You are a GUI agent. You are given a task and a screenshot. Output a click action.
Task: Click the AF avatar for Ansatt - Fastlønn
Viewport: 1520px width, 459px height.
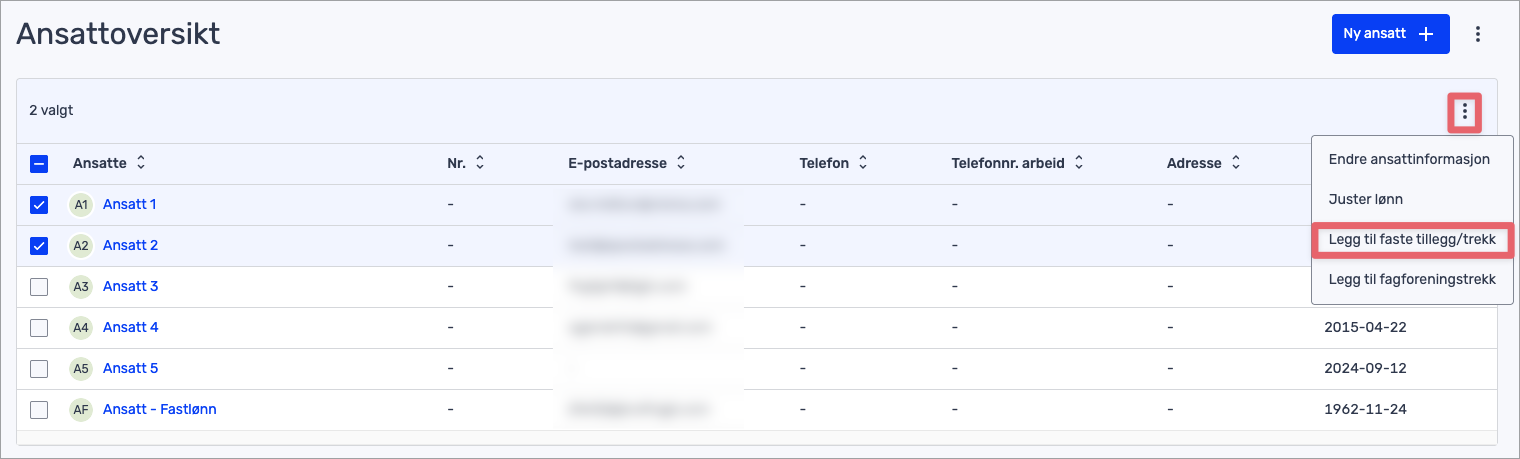[82, 409]
